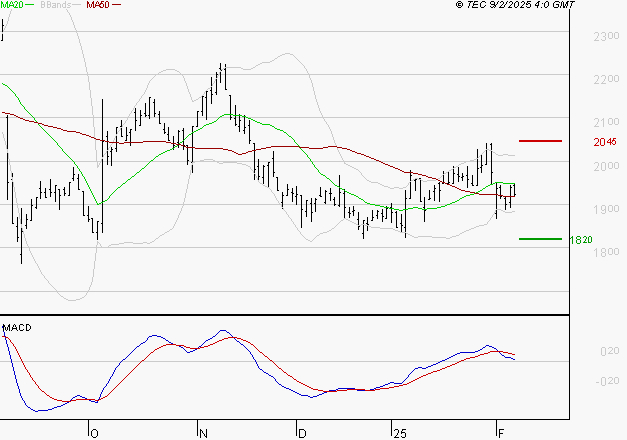Click the 25 year label on time axis
627x440 pixels.
pos(400,434)
